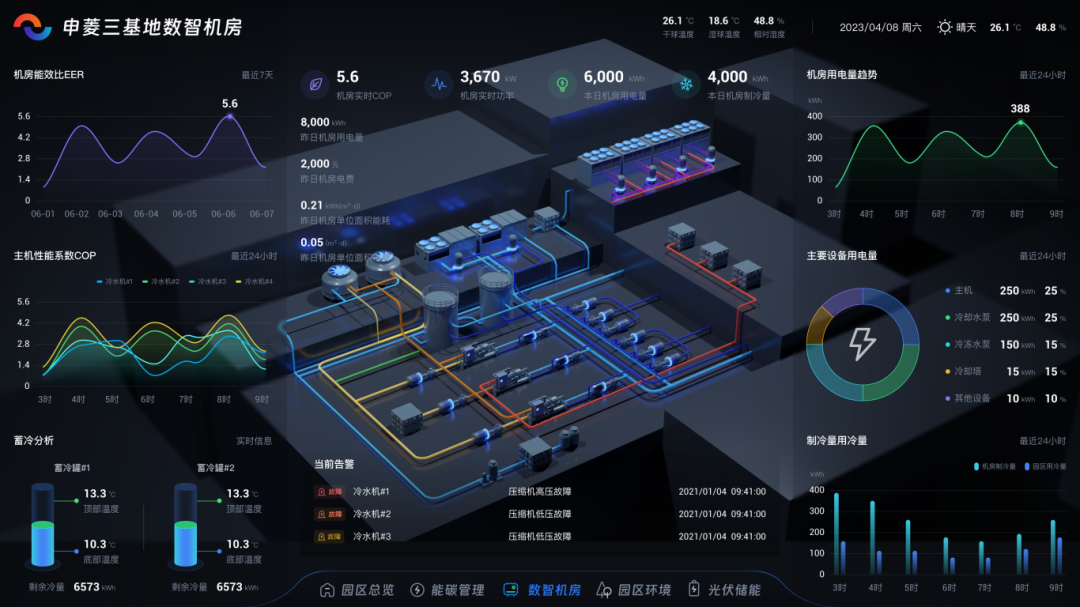
Task: Click the lightning bolt inside the donut chart
Action: tap(862, 344)
